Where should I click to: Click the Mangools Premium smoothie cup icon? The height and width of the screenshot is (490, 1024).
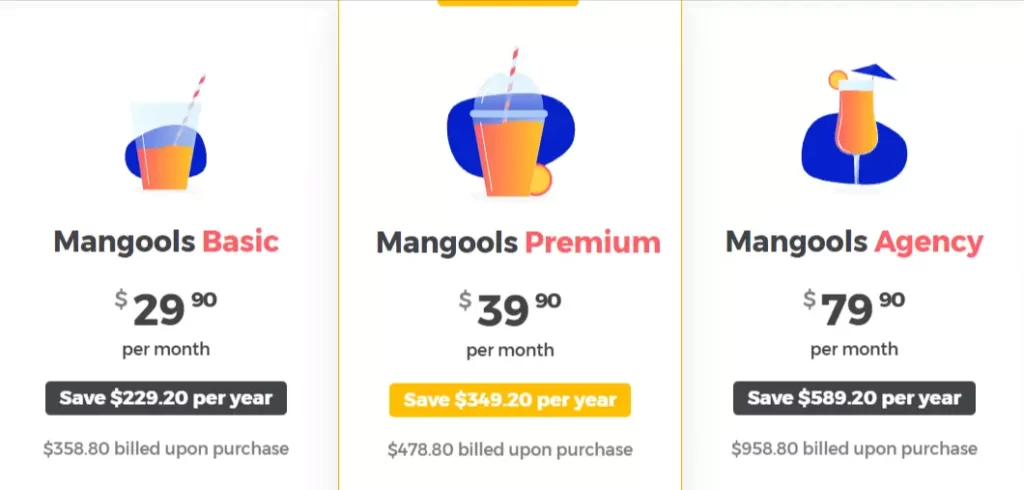point(510,123)
